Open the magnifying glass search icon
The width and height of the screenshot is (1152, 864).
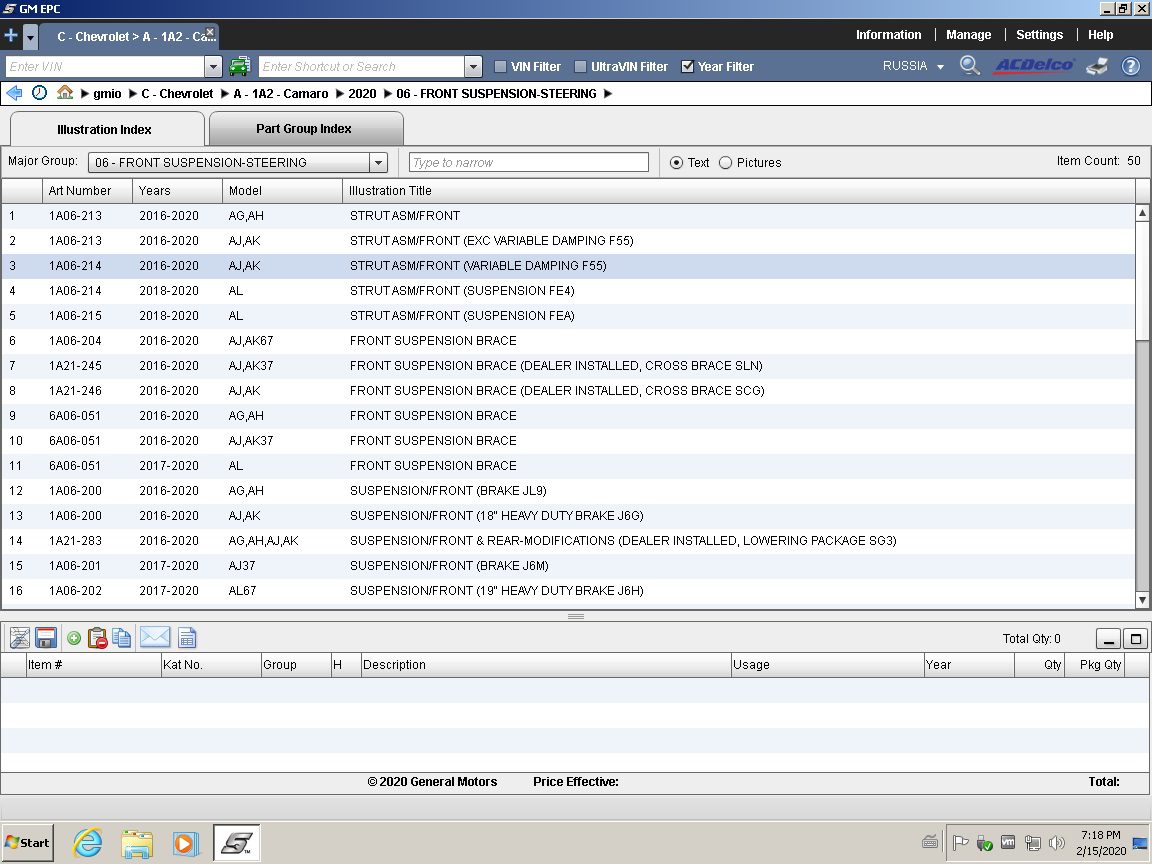tap(969, 66)
